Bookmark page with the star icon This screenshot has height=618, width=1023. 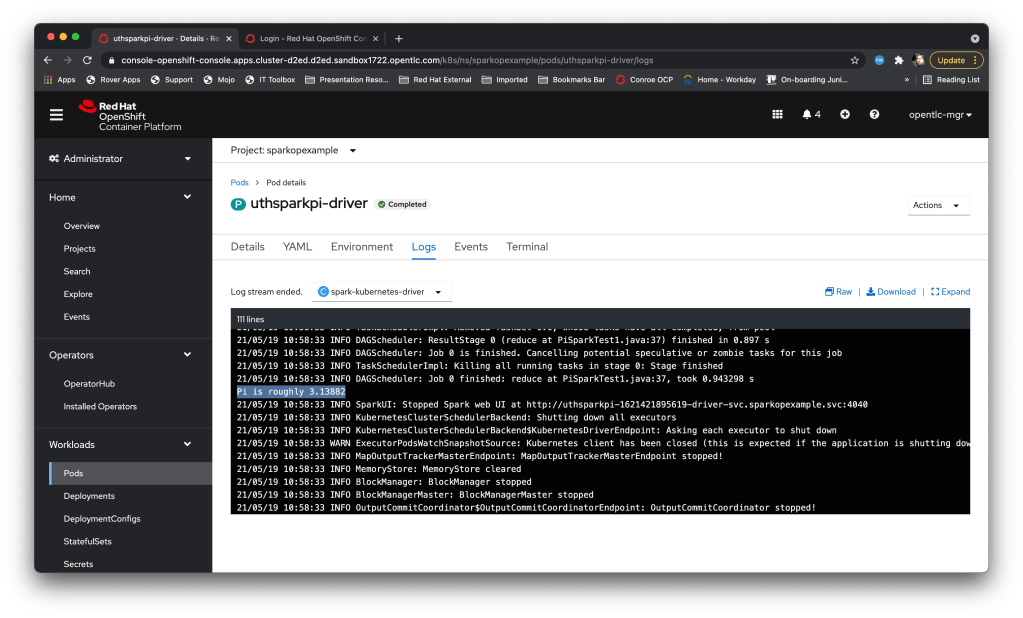tap(855, 60)
